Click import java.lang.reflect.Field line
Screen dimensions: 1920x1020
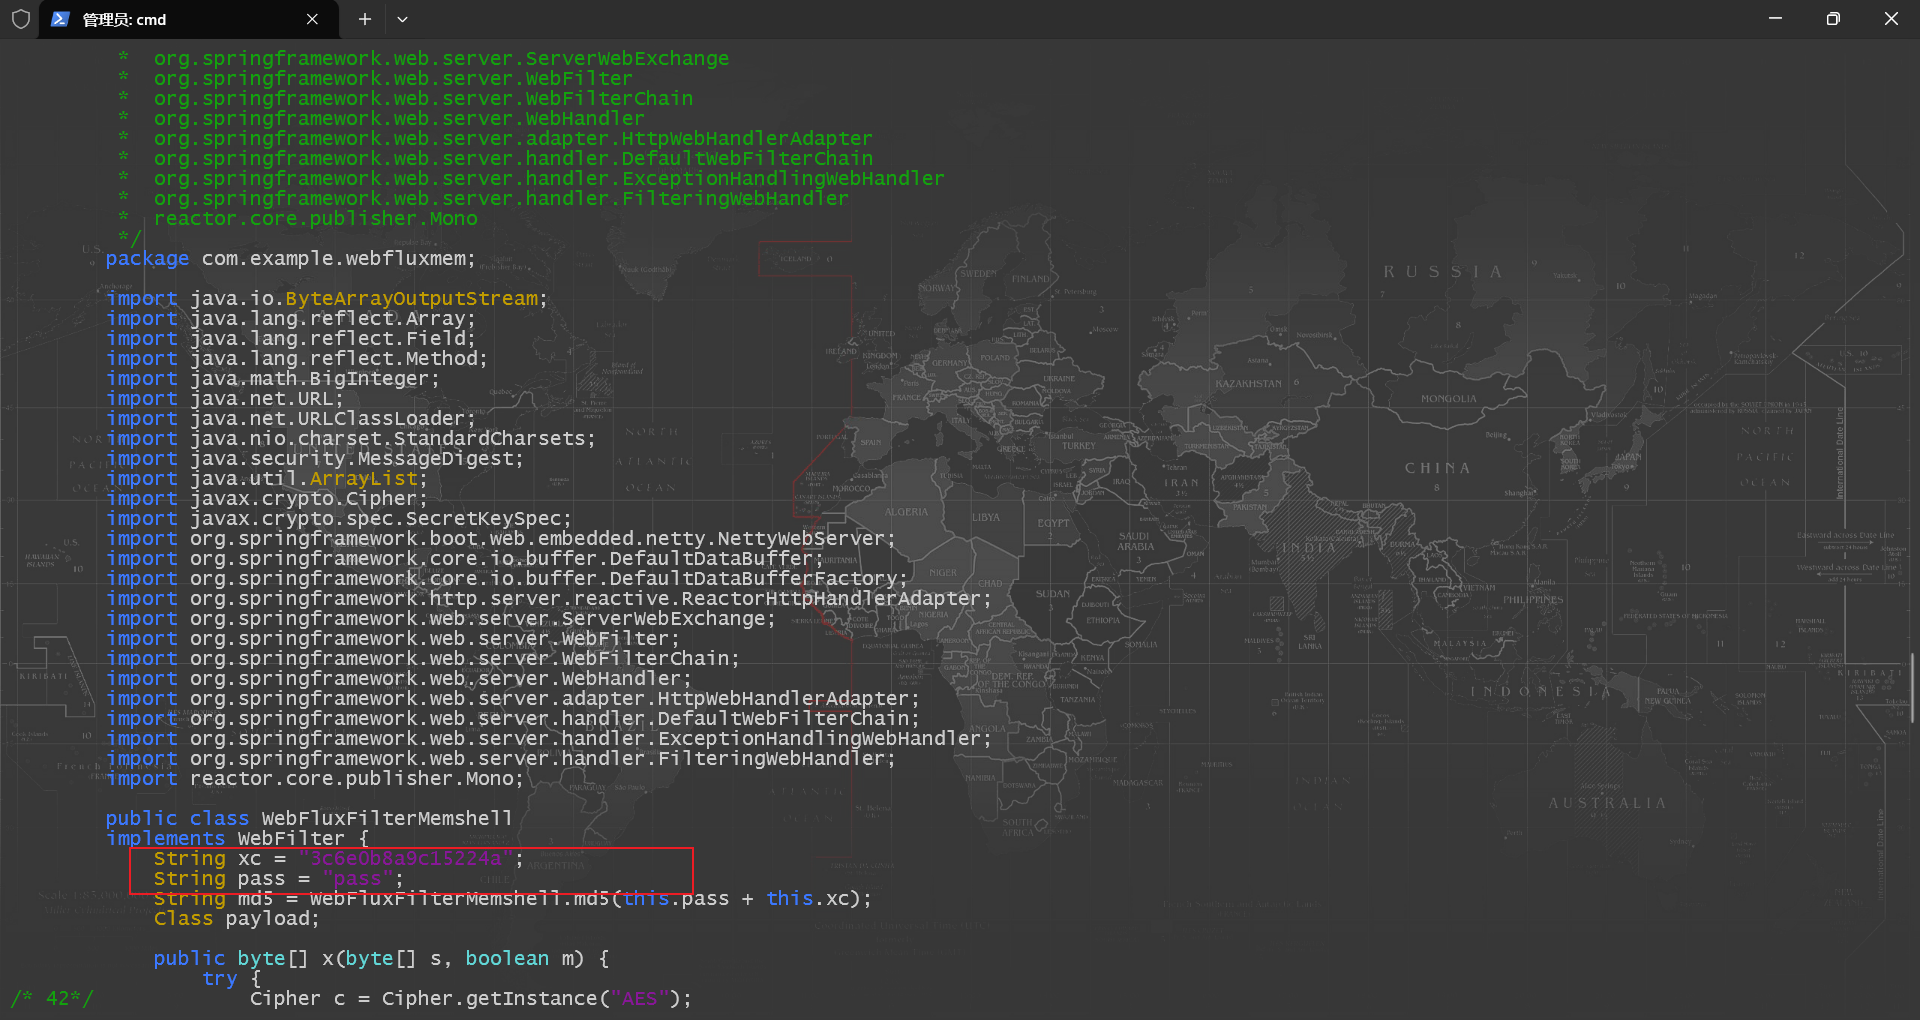click(291, 339)
